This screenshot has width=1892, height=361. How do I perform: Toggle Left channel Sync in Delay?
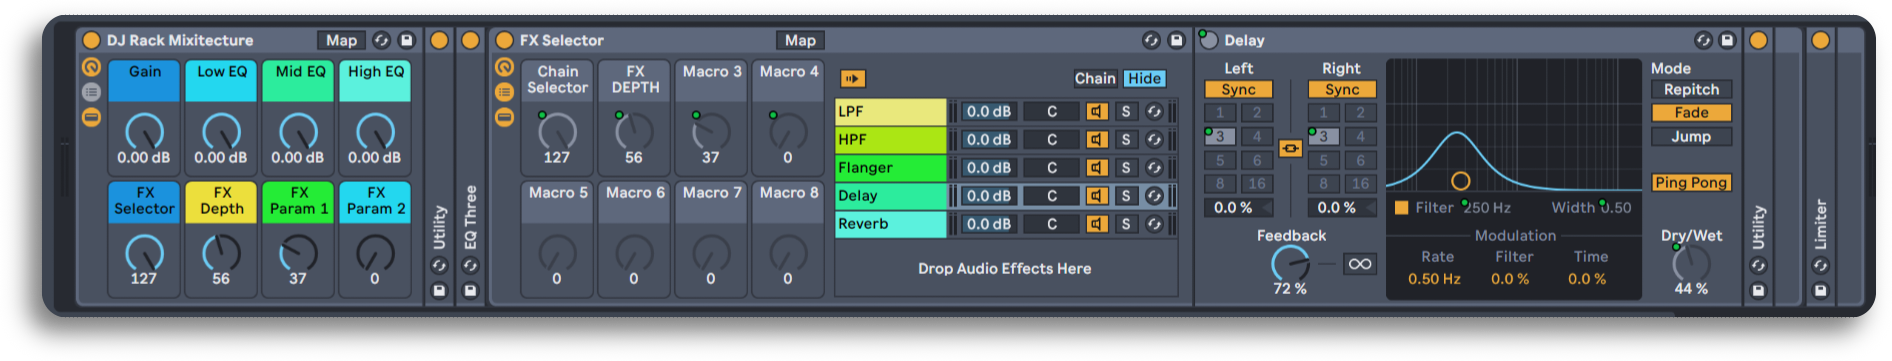[1238, 90]
